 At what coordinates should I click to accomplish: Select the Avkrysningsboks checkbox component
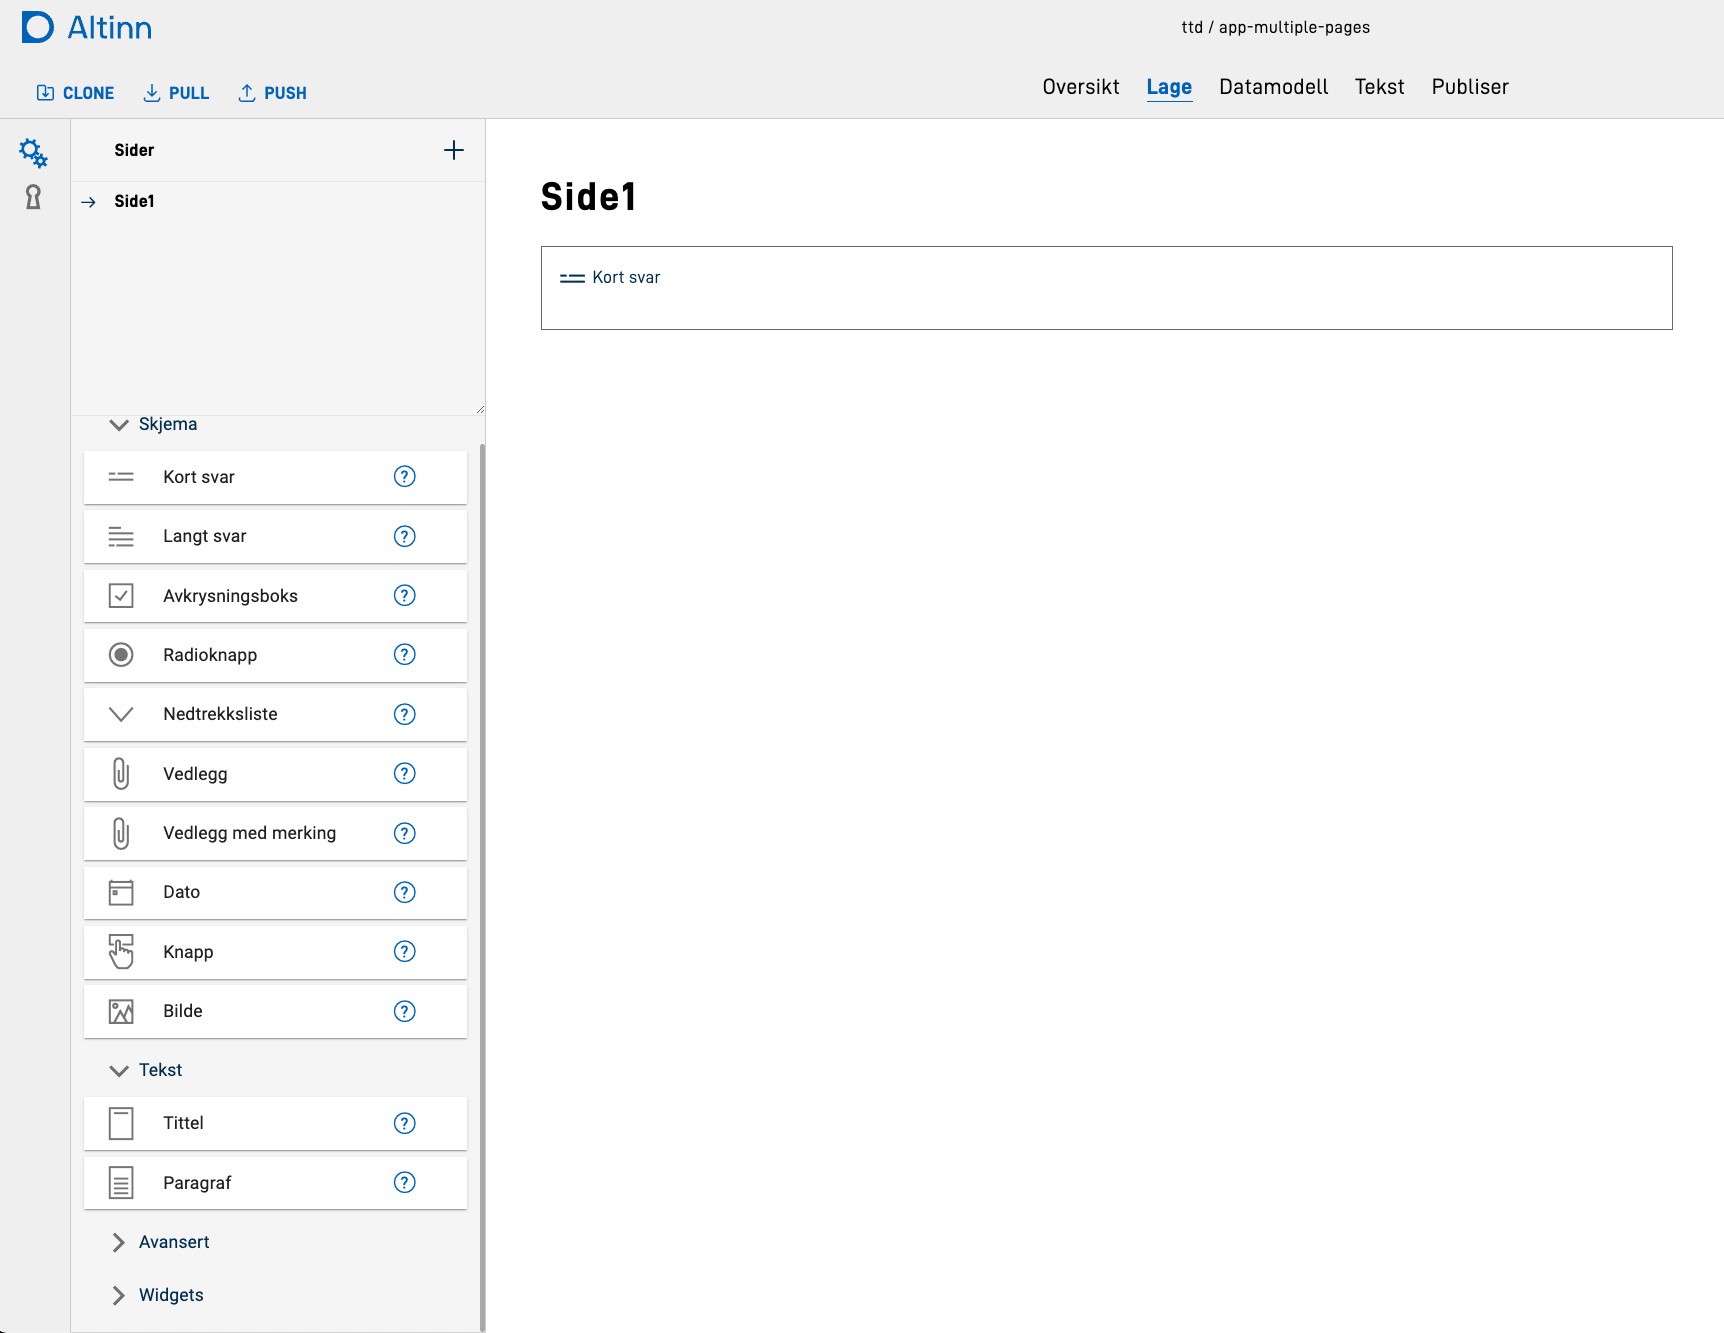click(x=230, y=596)
